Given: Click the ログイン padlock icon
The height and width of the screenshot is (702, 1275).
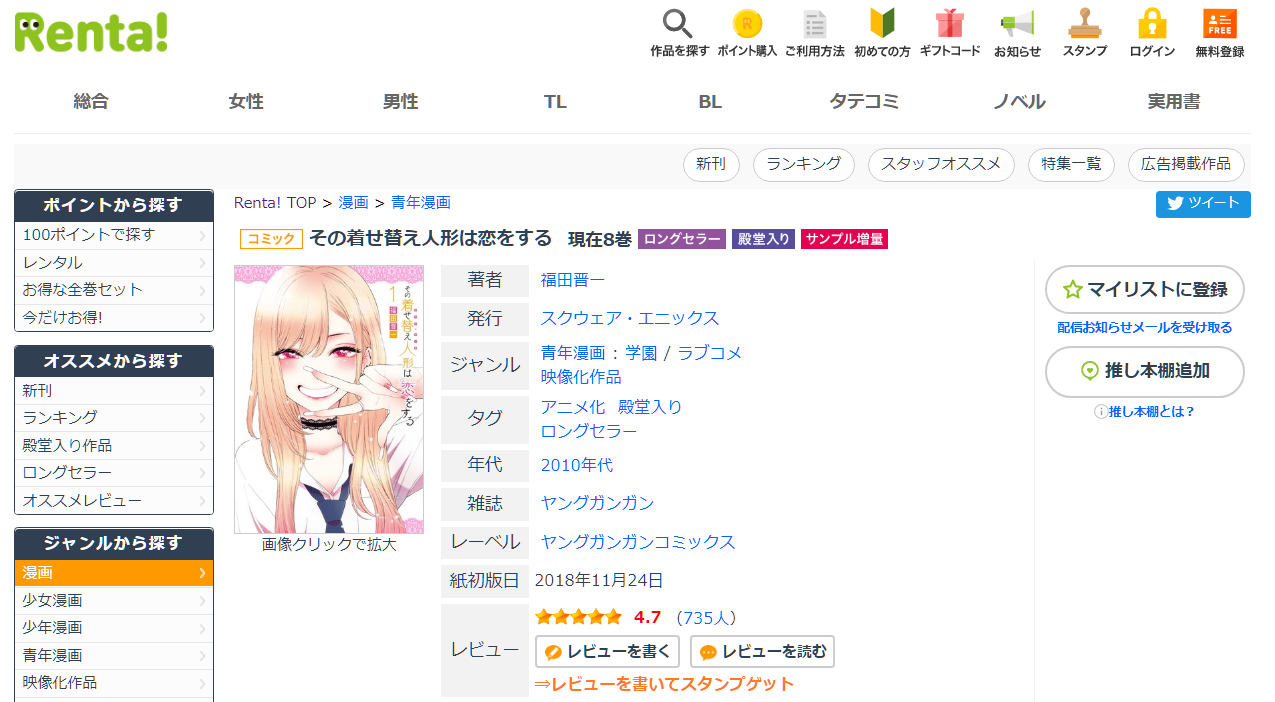Looking at the screenshot, I should point(1152,24).
